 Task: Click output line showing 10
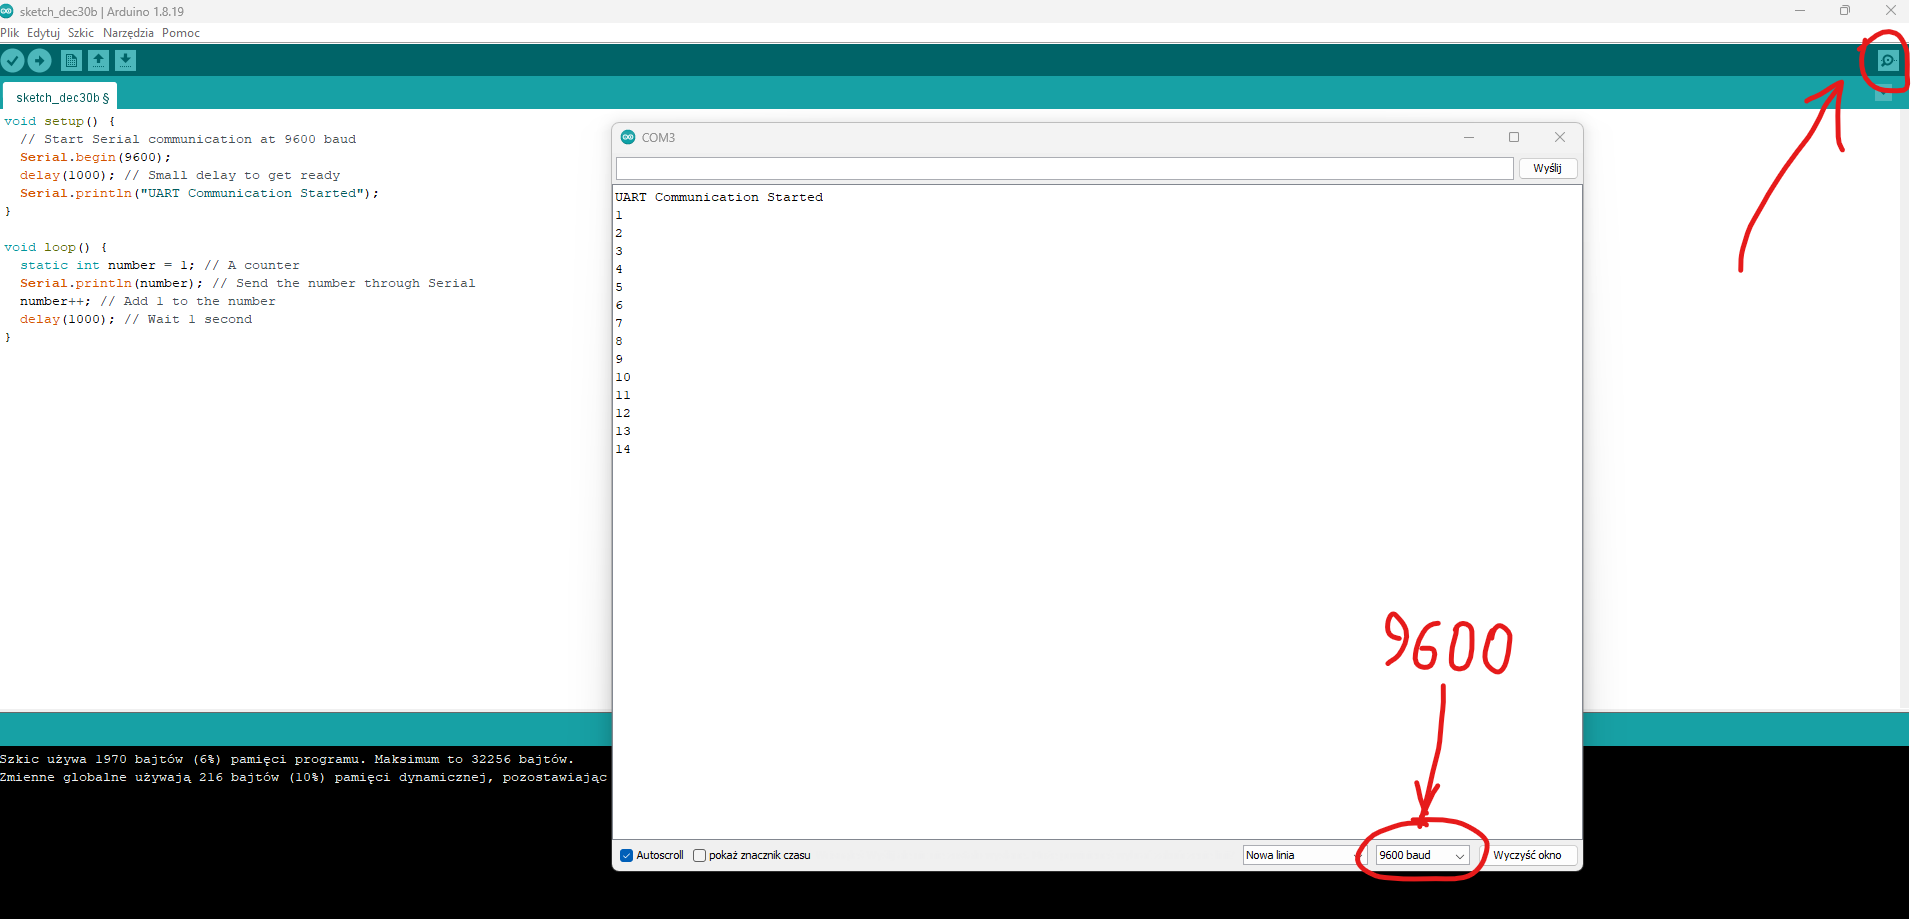pyautogui.click(x=623, y=377)
